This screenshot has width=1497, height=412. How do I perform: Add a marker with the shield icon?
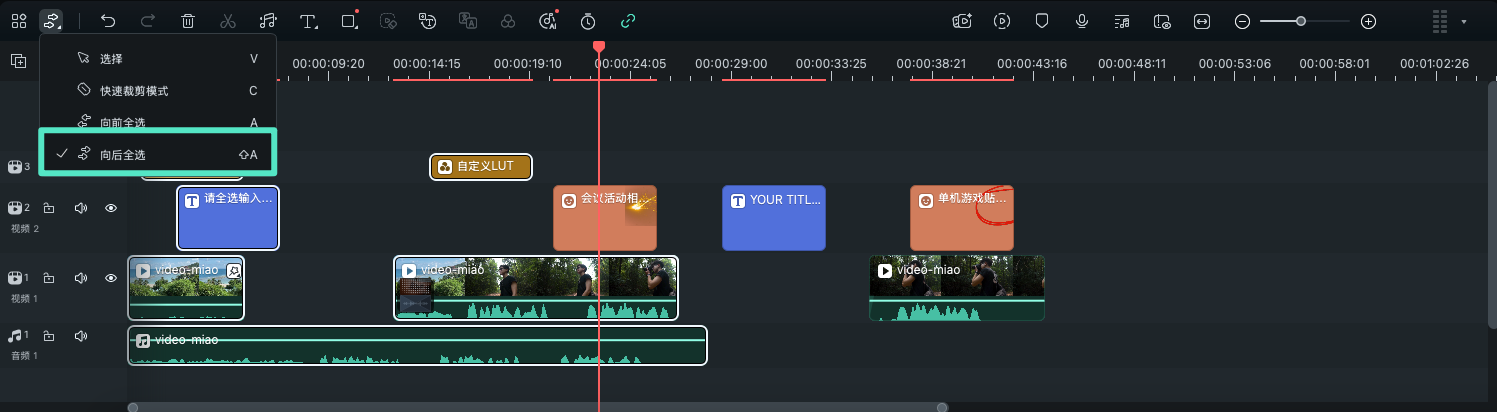tap(1041, 21)
